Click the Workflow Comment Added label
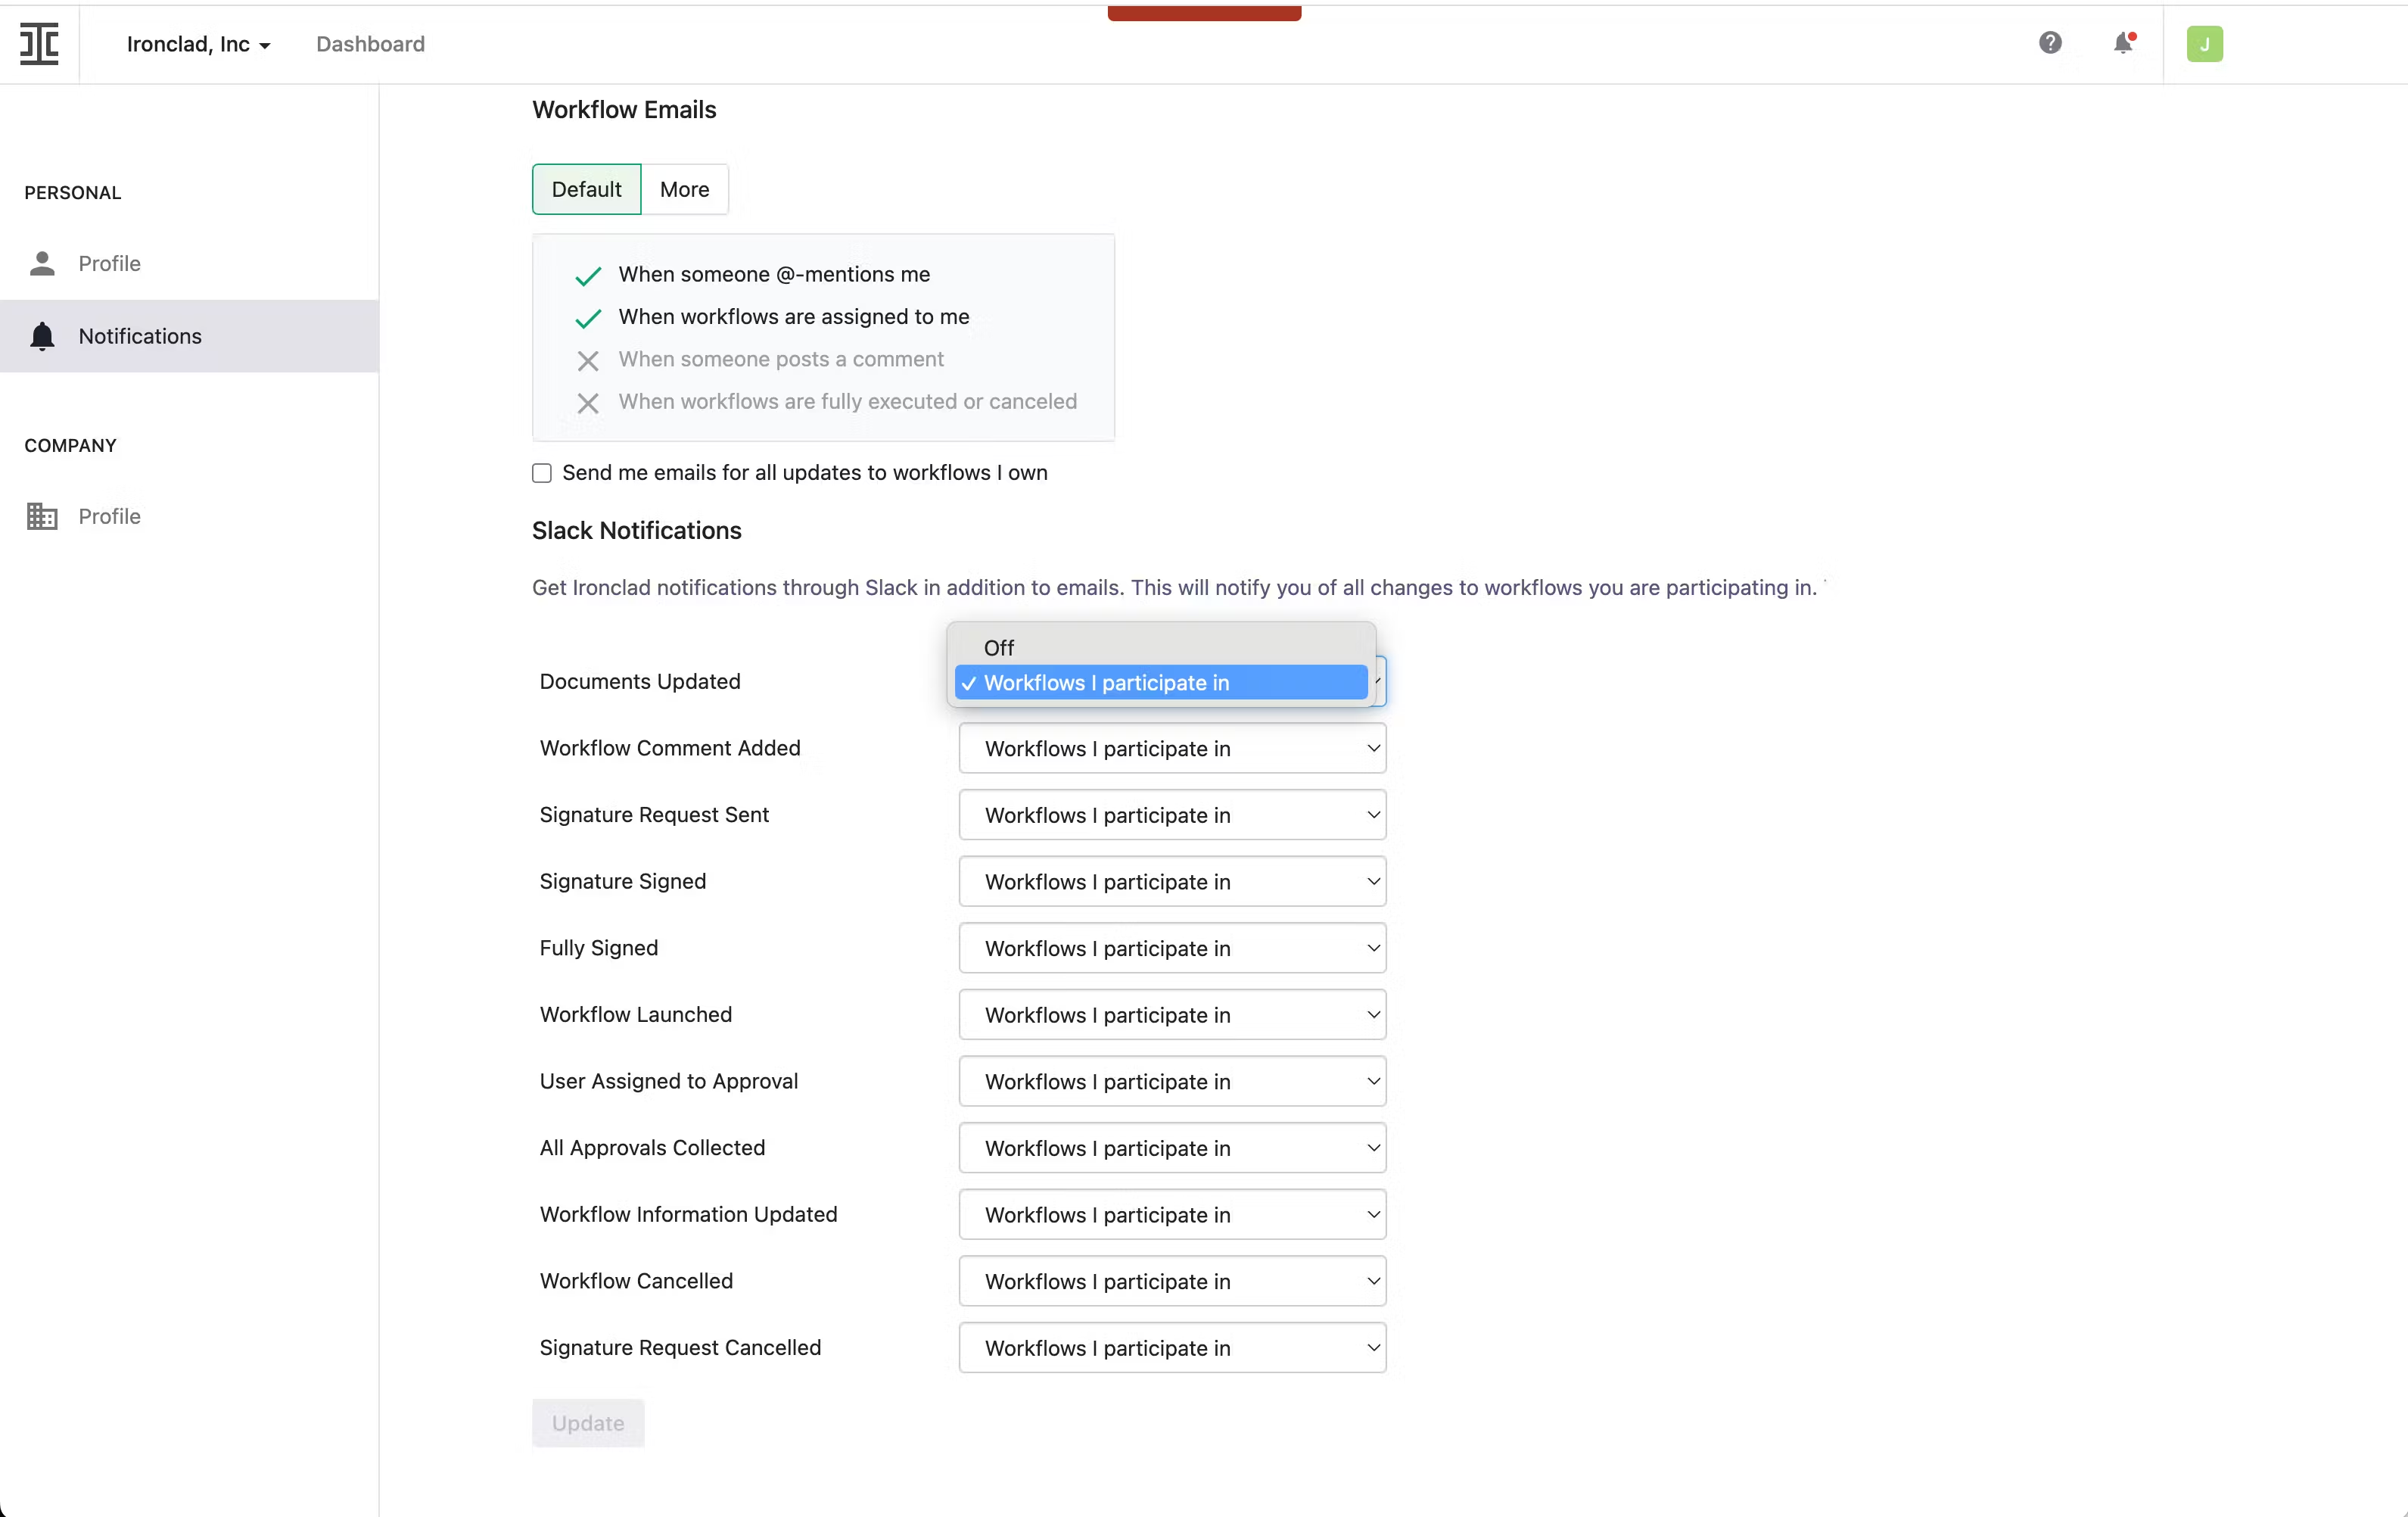The width and height of the screenshot is (2408, 1517). pyautogui.click(x=670, y=748)
